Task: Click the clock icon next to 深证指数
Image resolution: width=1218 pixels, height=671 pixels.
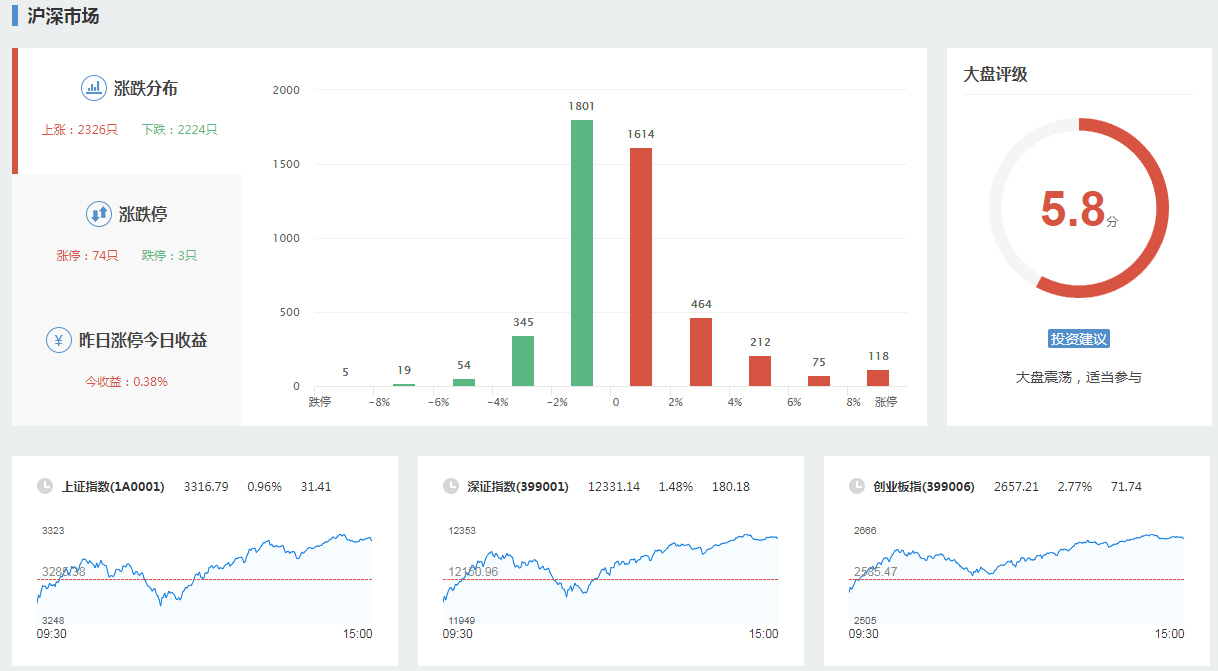Action: tap(451, 487)
